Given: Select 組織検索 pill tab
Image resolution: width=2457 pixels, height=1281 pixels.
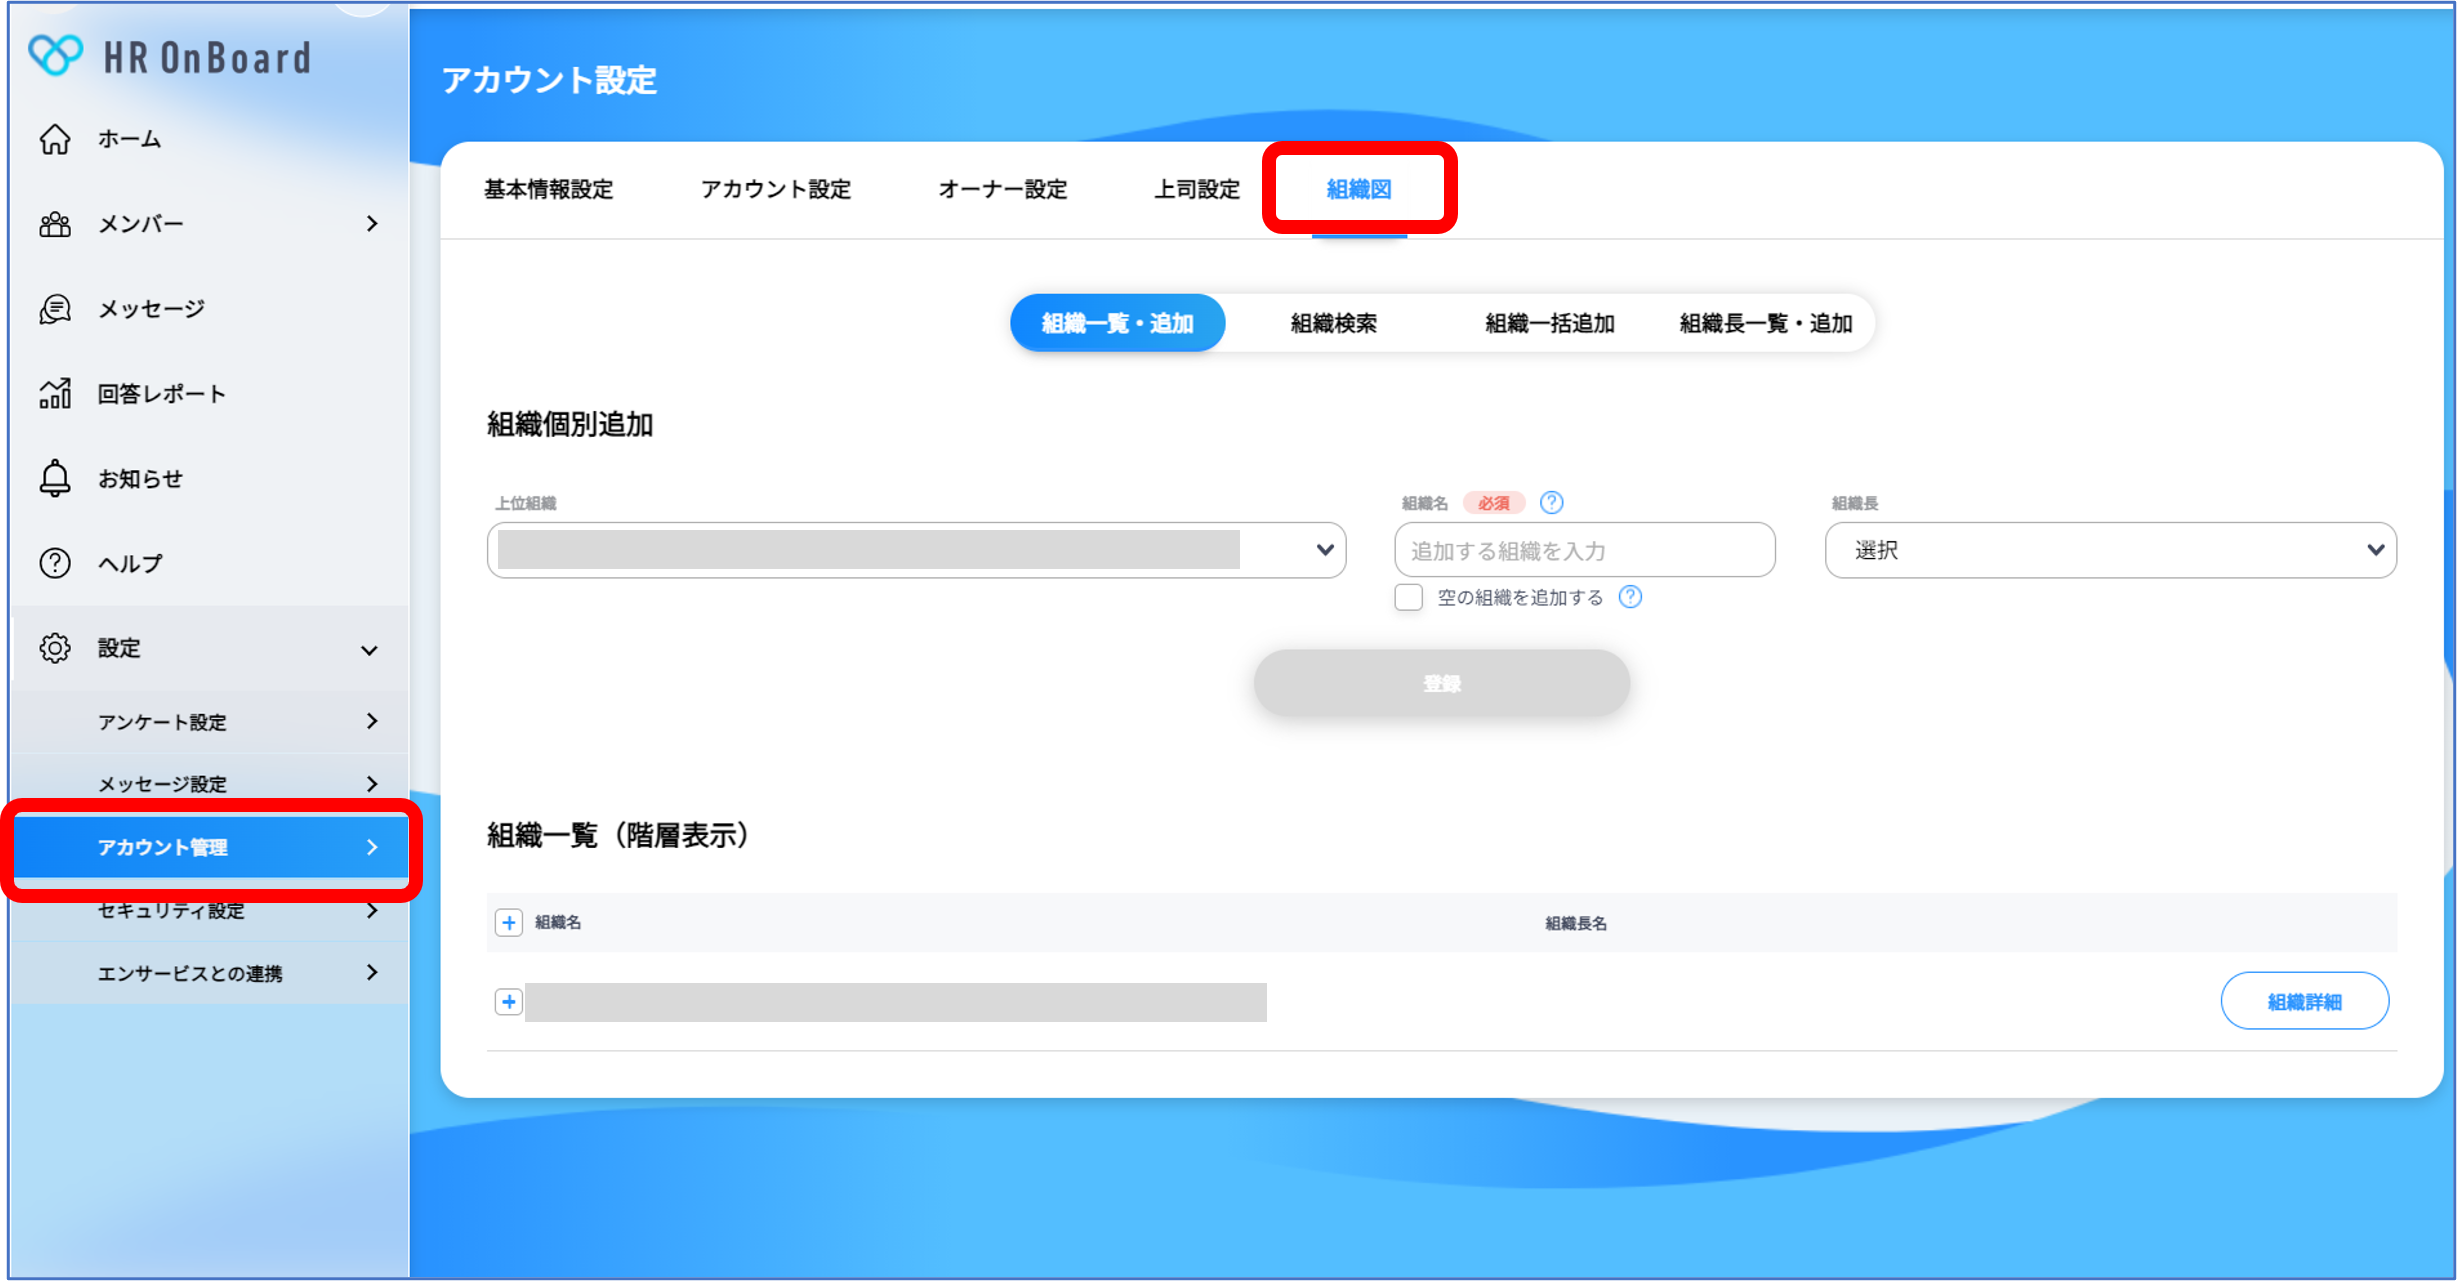Looking at the screenshot, I should point(1334,323).
